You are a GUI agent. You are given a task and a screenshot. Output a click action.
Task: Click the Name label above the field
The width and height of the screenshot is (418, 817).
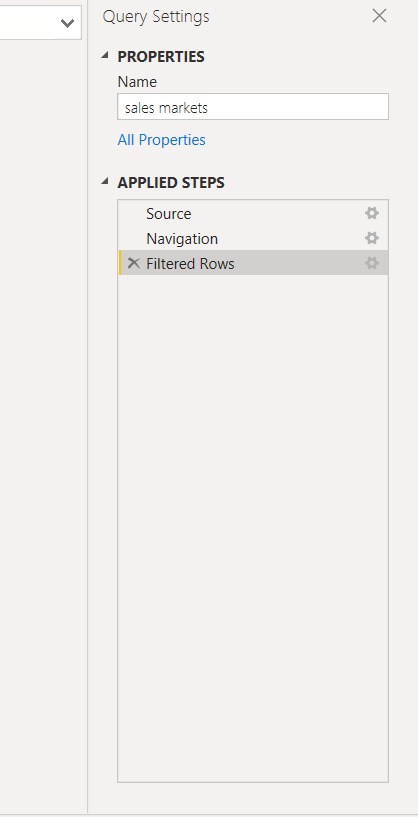(137, 82)
